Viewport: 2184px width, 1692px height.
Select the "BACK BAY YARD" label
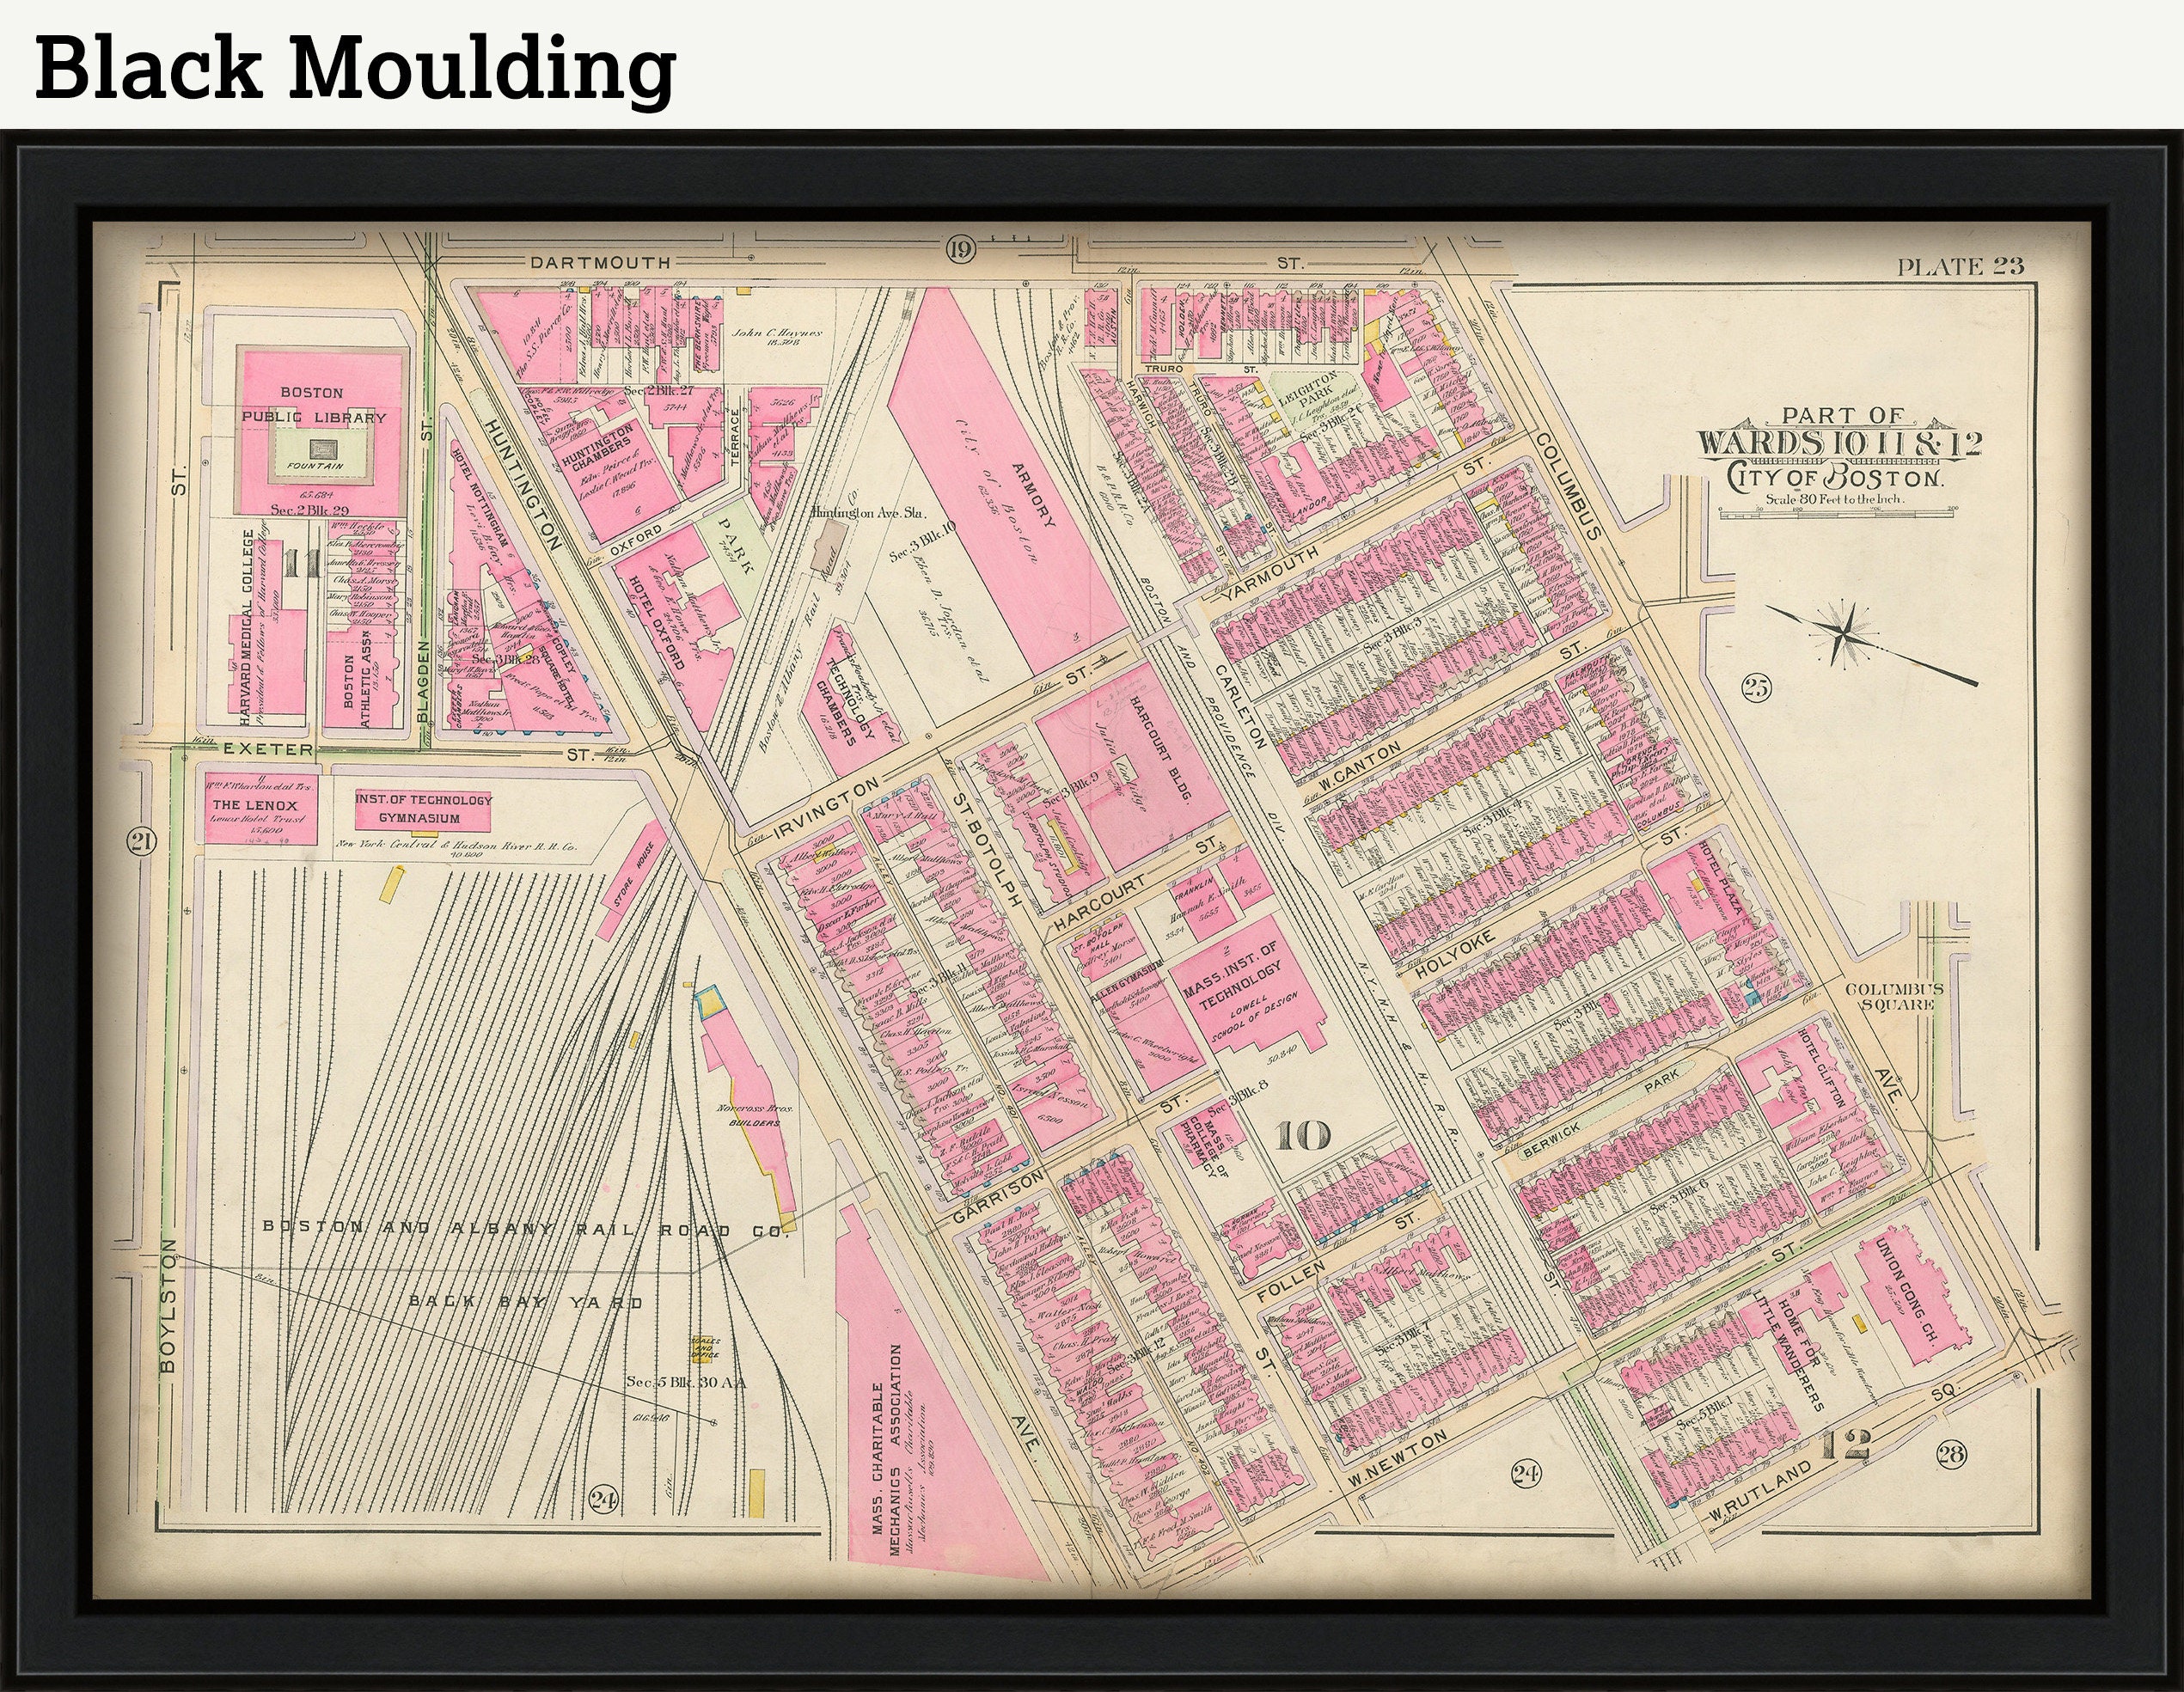point(527,1302)
